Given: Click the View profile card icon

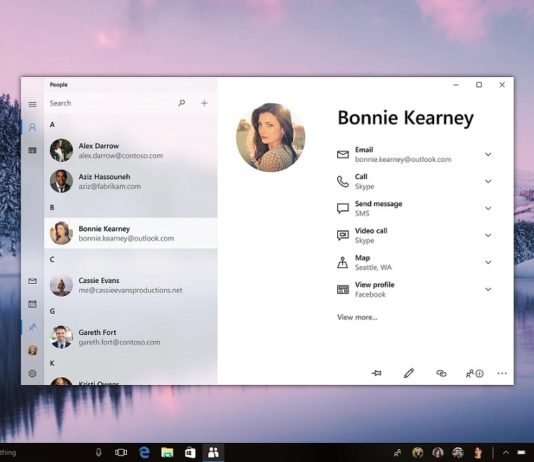Looking at the screenshot, I should (343, 289).
